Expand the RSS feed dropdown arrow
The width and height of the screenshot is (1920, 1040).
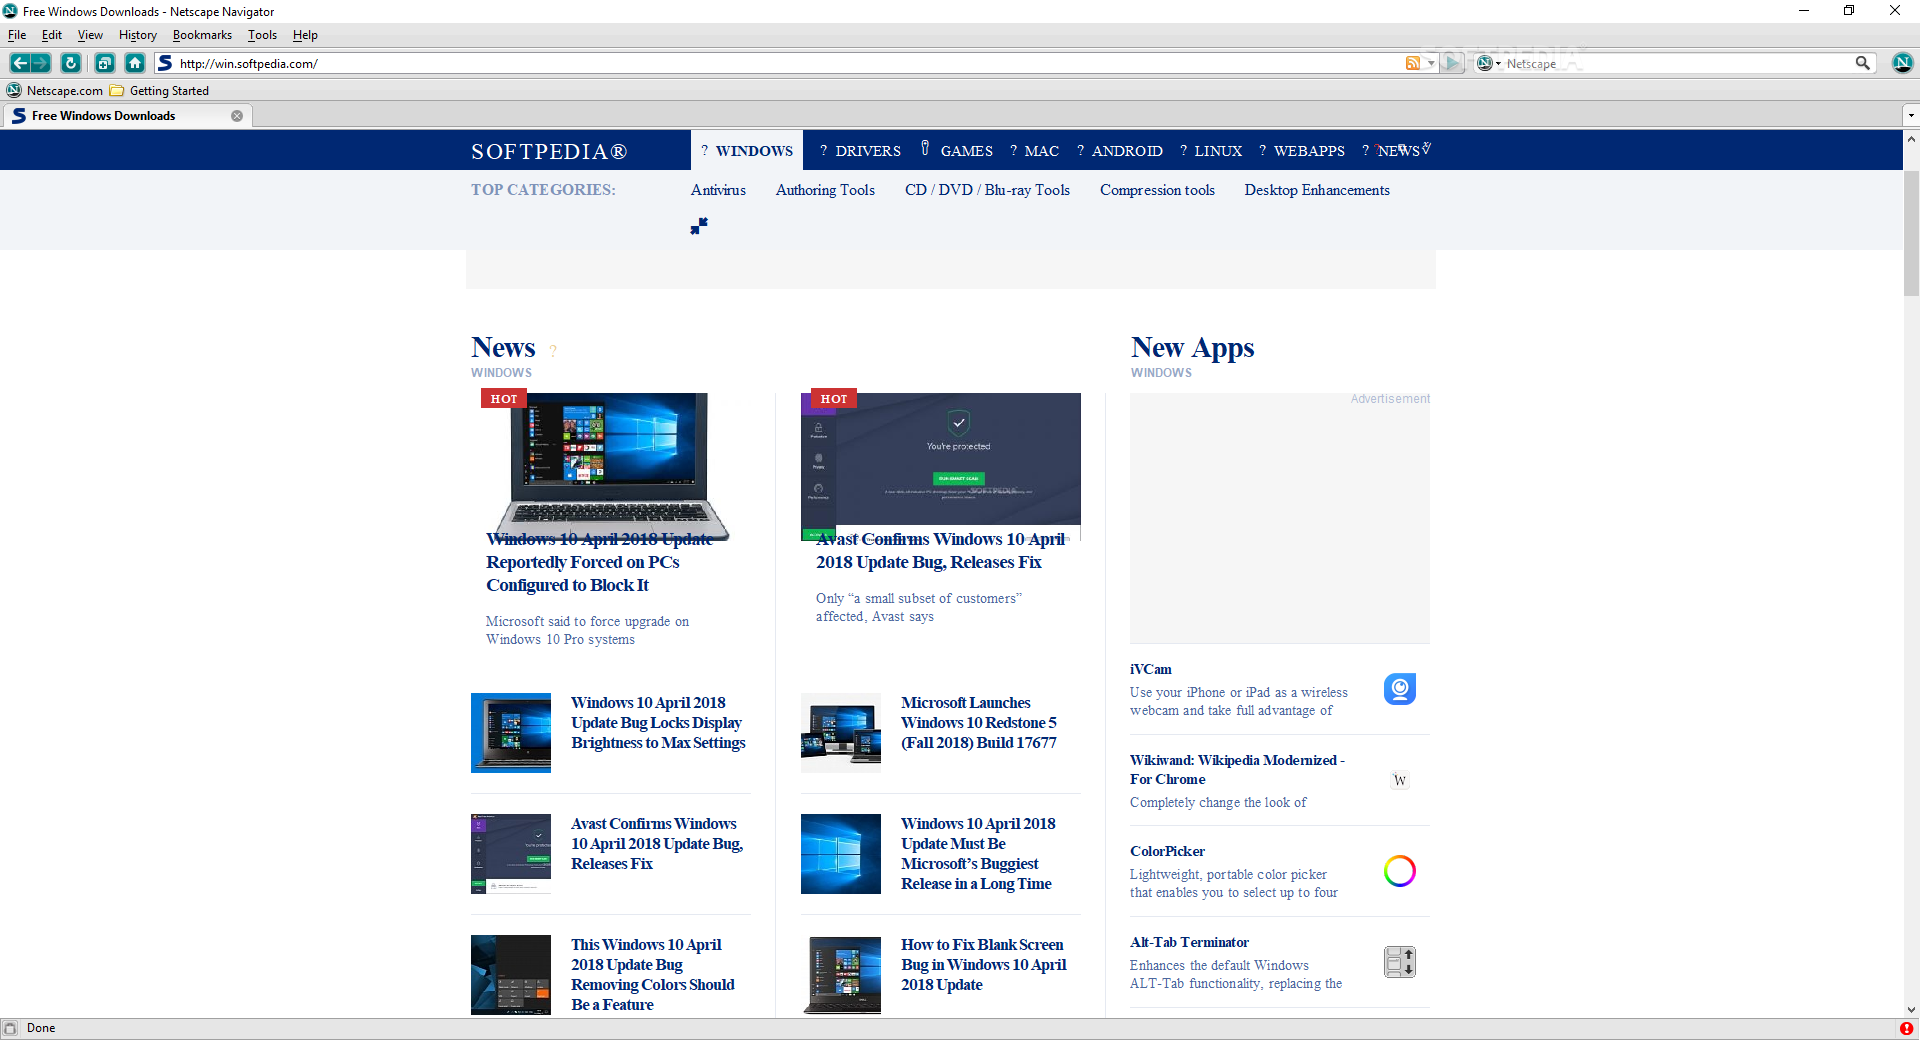click(1431, 63)
